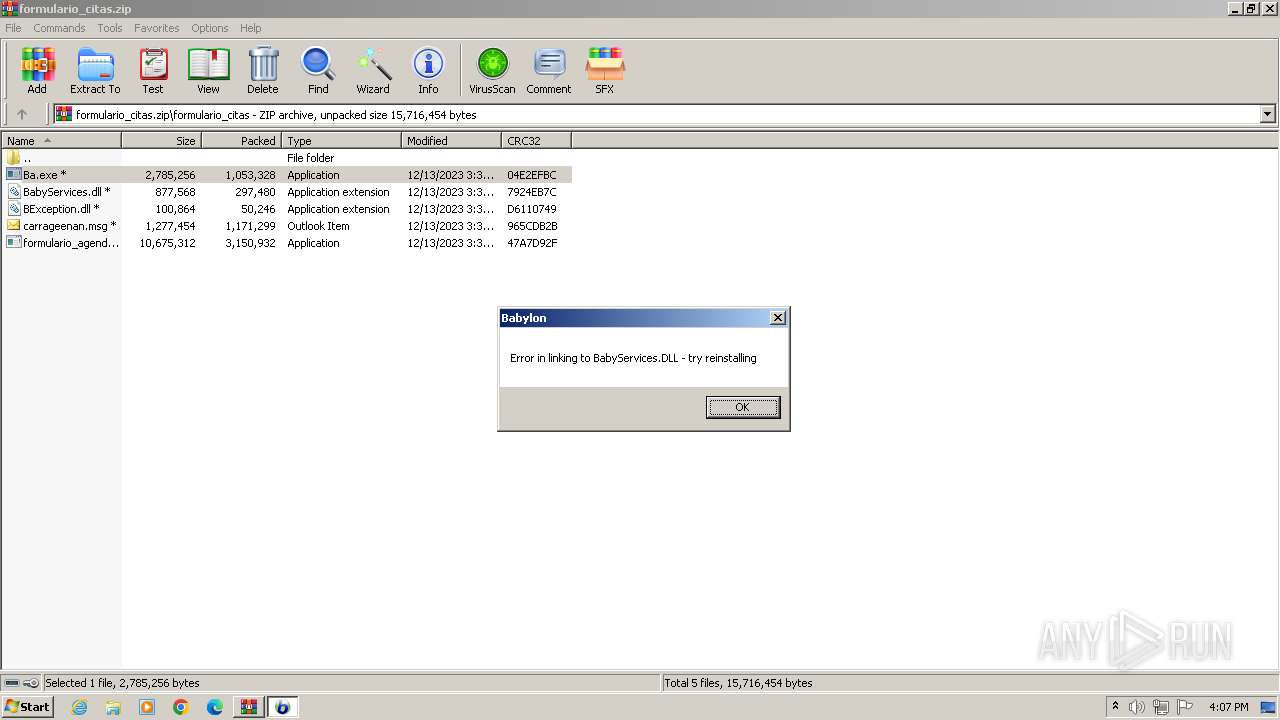Click the Extract To toolbar icon
The image size is (1280, 720).
(x=95, y=70)
